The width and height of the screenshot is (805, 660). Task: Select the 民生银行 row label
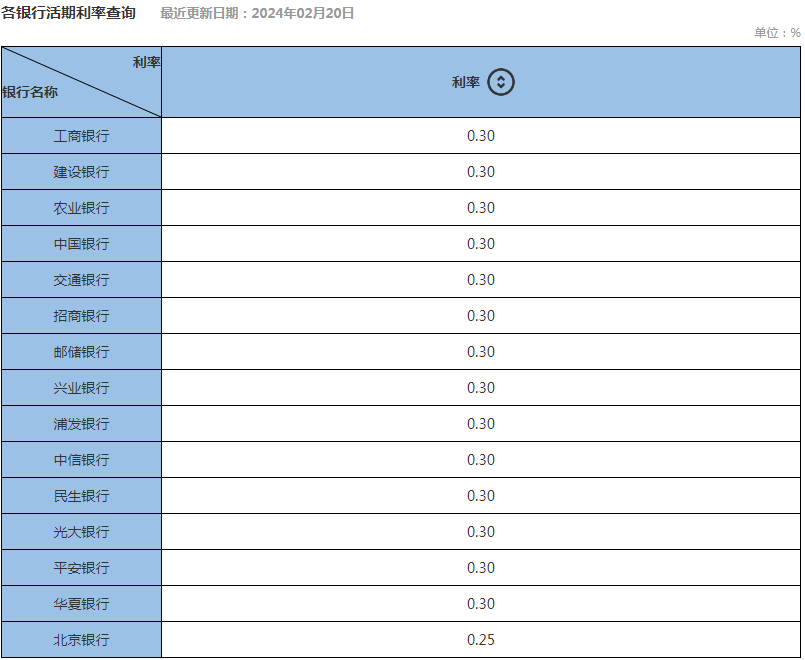tap(81, 496)
